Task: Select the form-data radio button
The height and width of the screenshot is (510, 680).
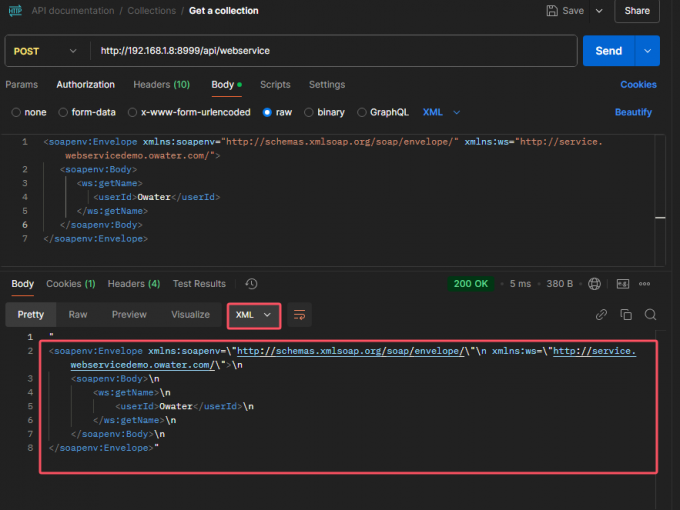Action: [x=63, y=112]
